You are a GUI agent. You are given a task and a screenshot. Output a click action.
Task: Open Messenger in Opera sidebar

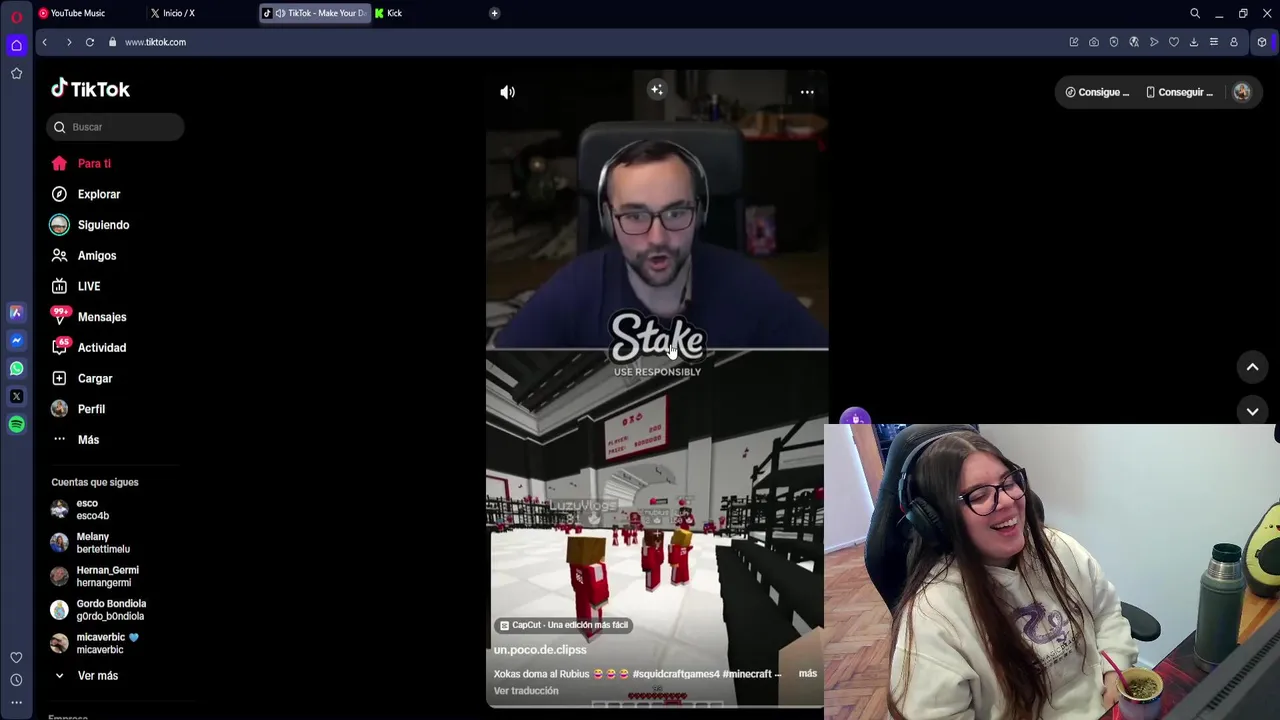pos(16,341)
